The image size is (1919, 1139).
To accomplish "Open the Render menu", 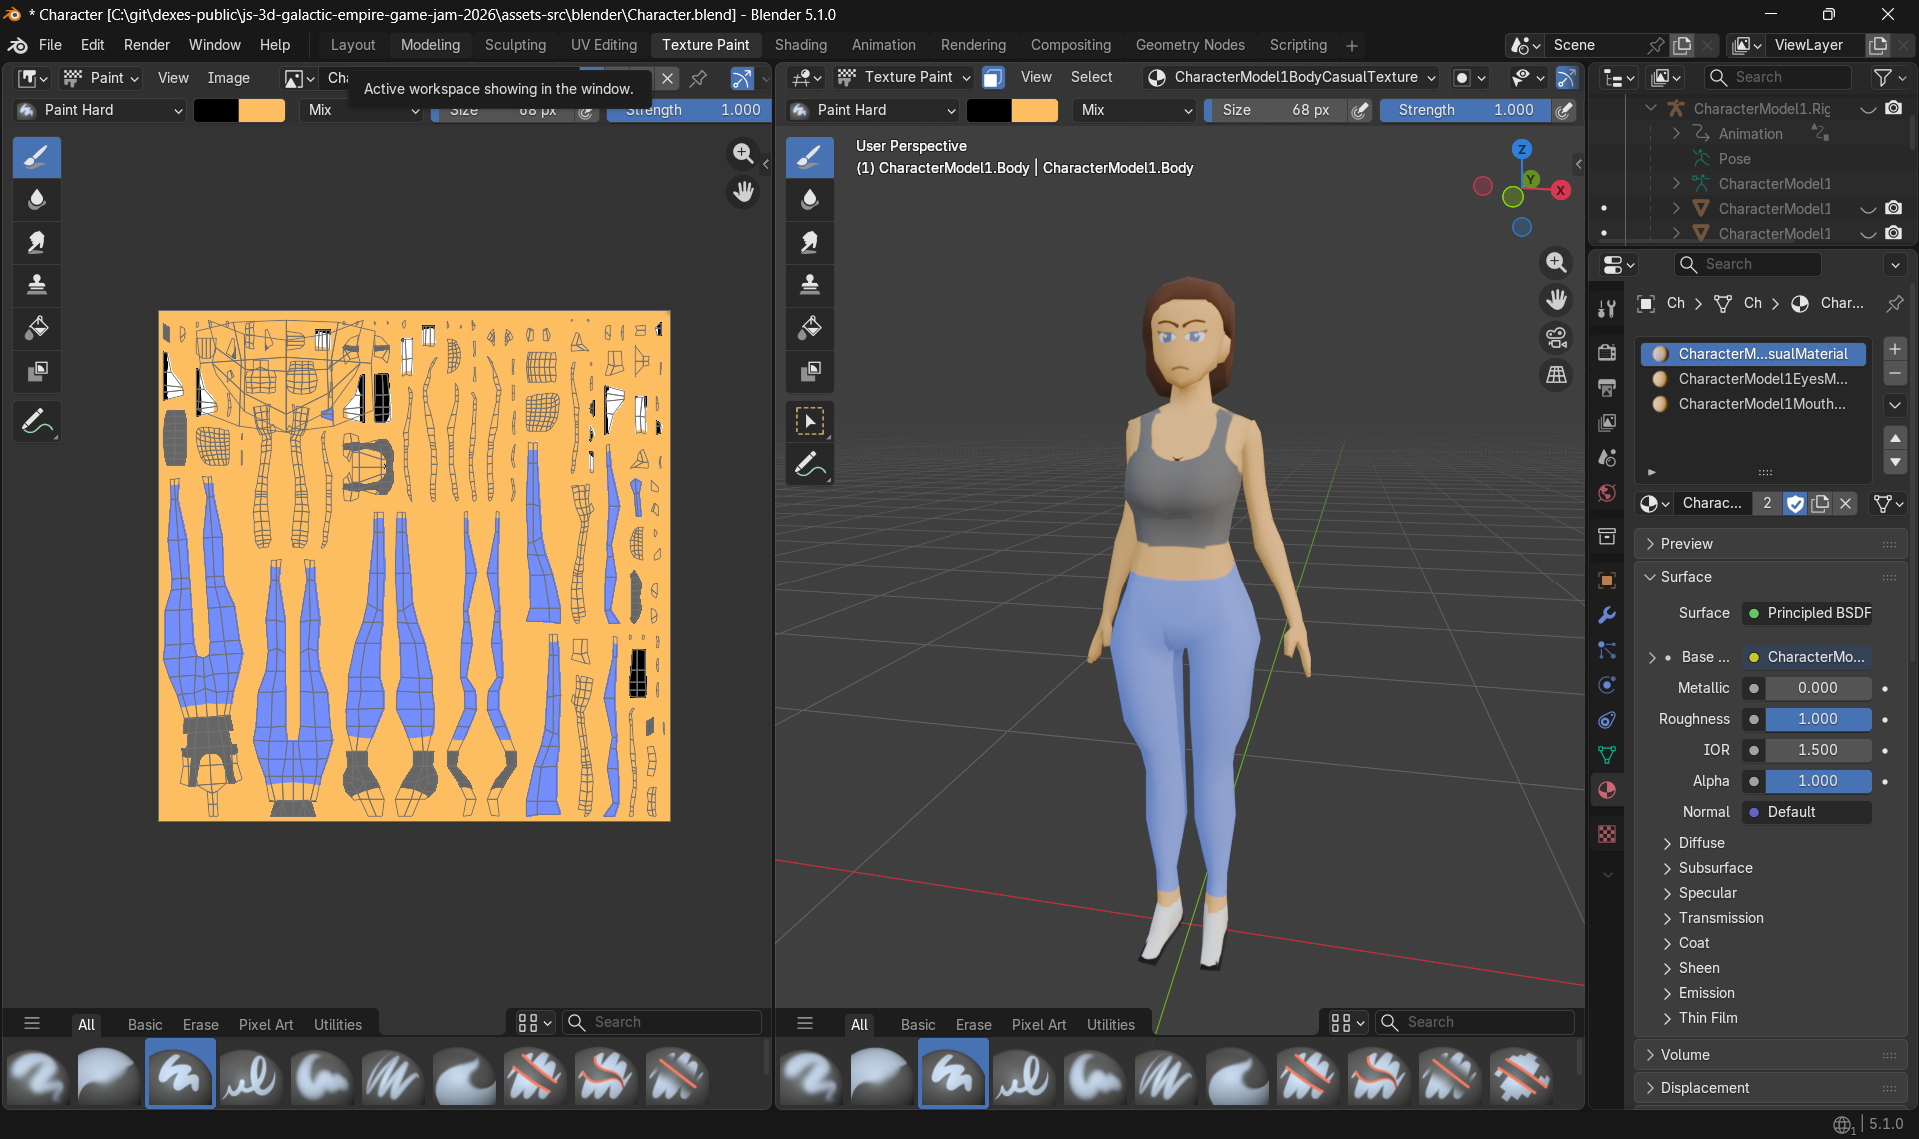I will pyautogui.click(x=146, y=45).
